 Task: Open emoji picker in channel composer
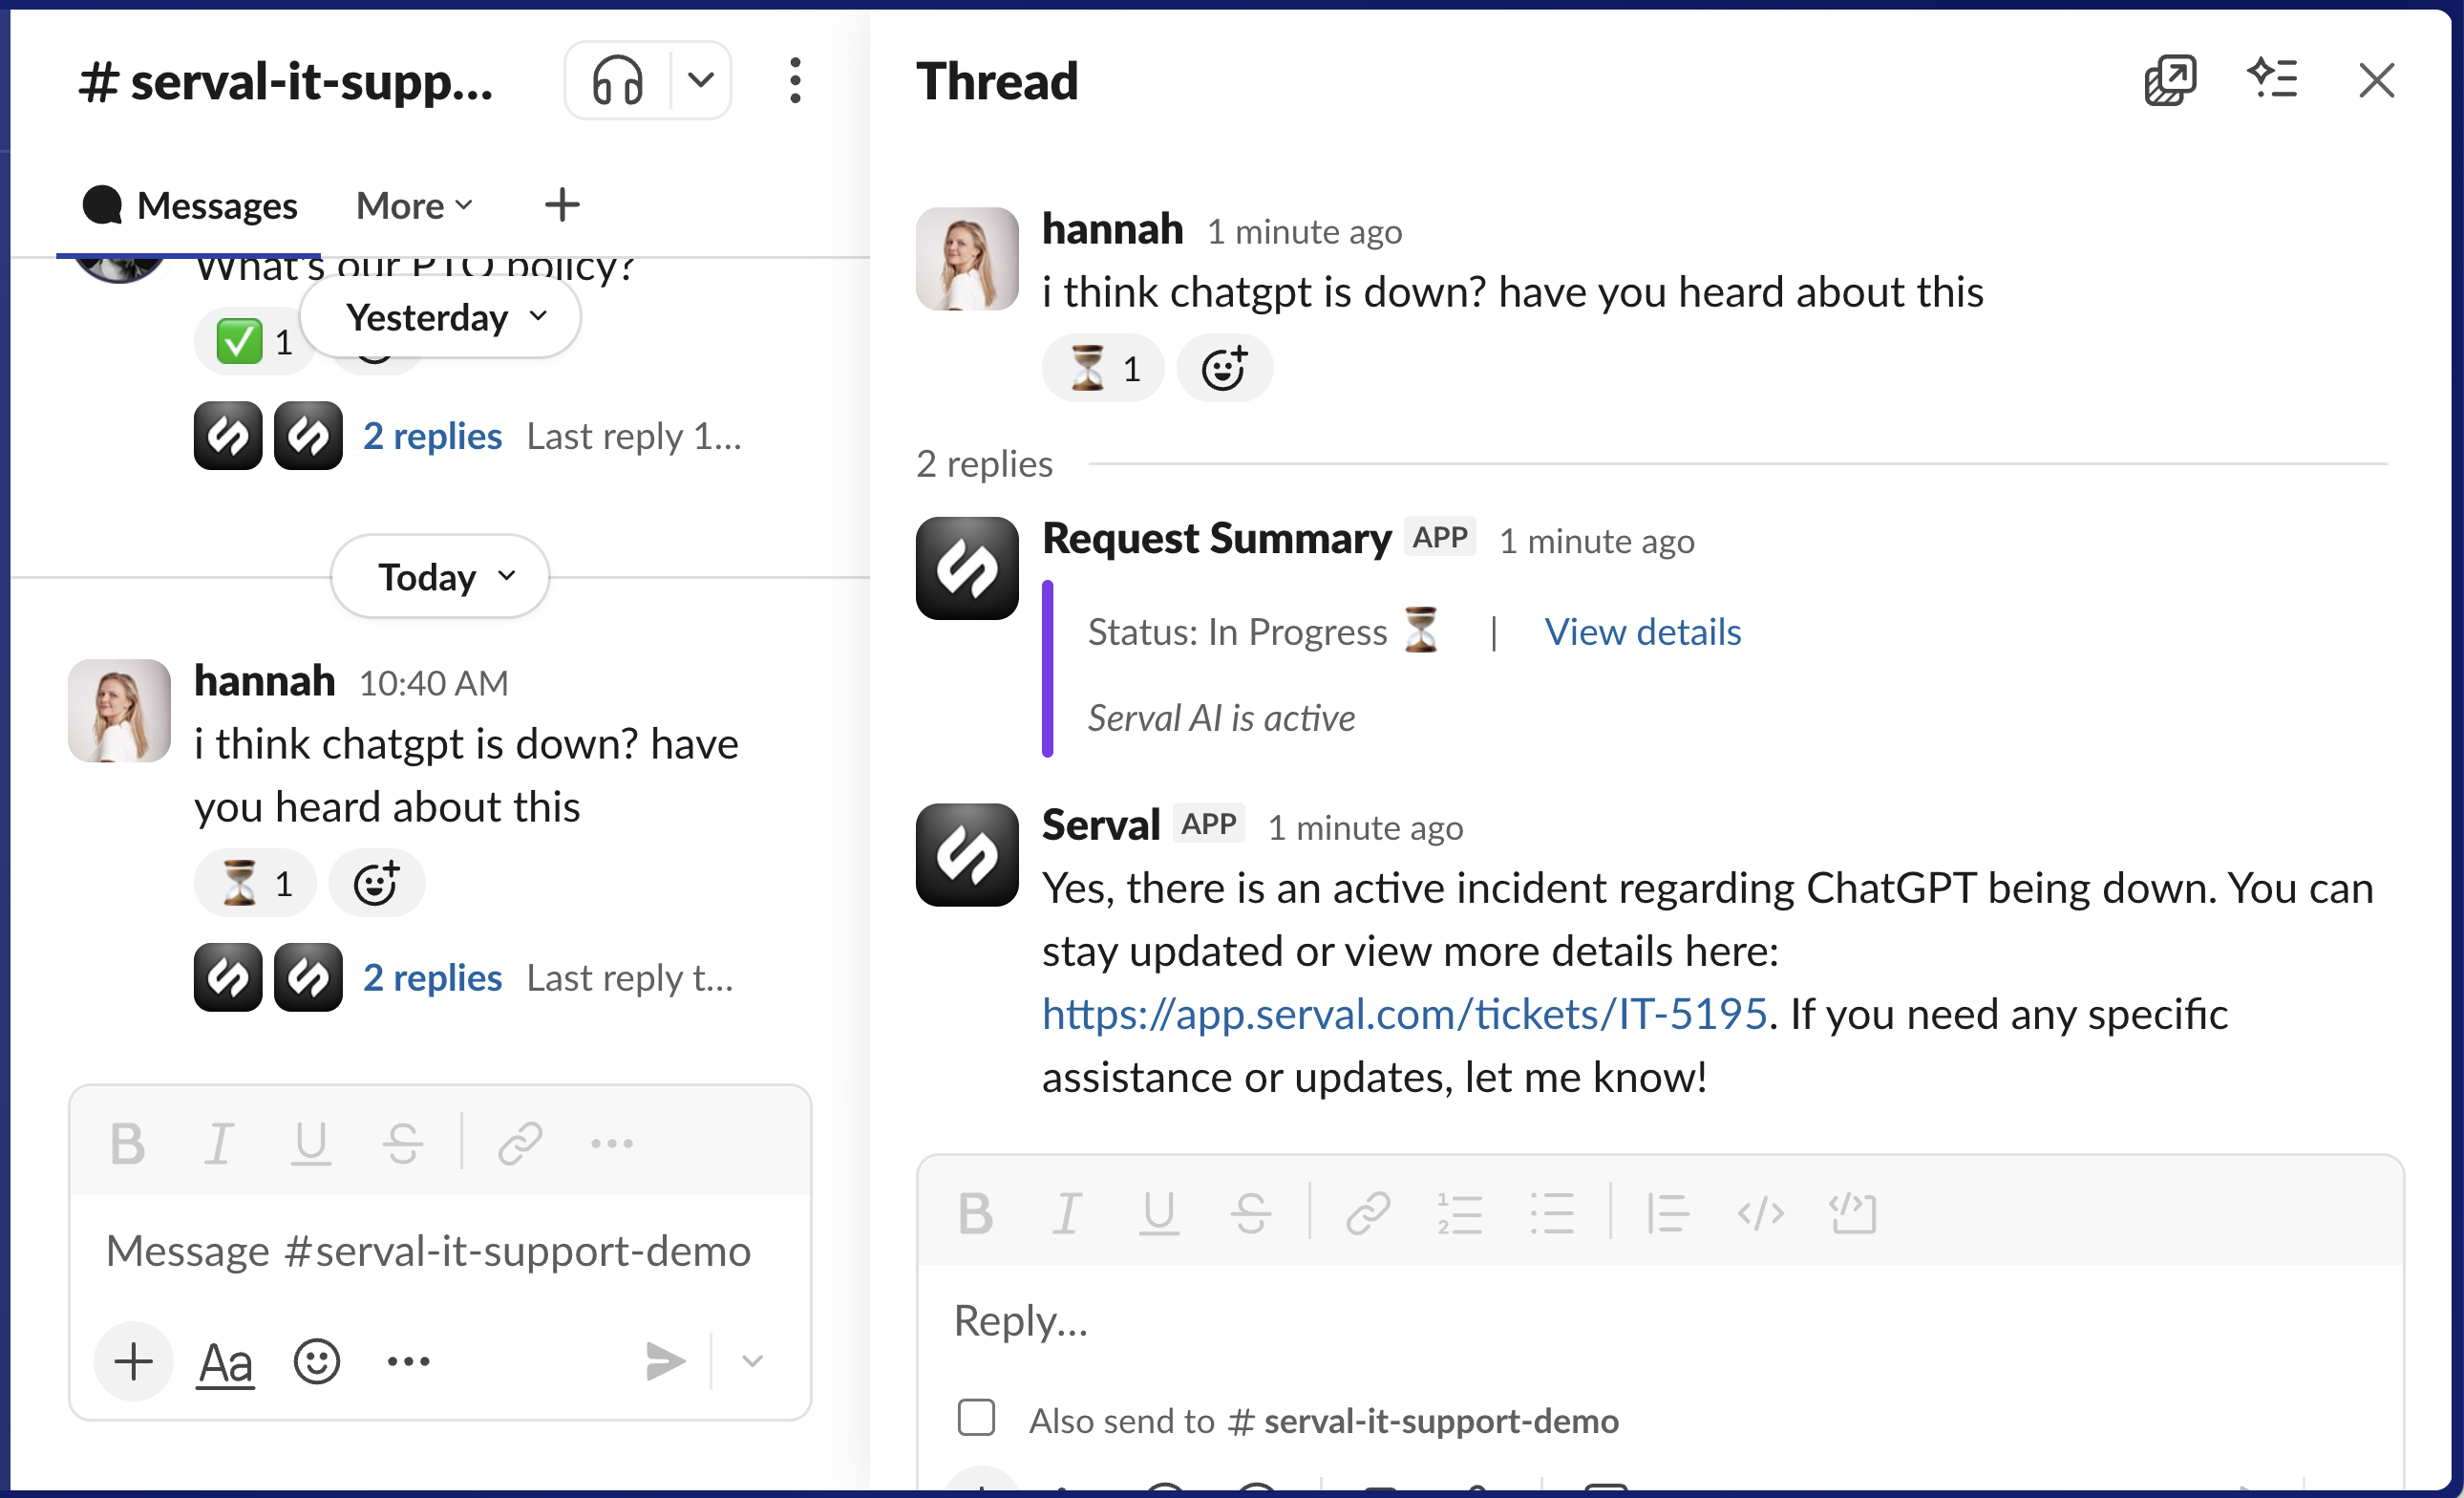click(x=317, y=1361)
